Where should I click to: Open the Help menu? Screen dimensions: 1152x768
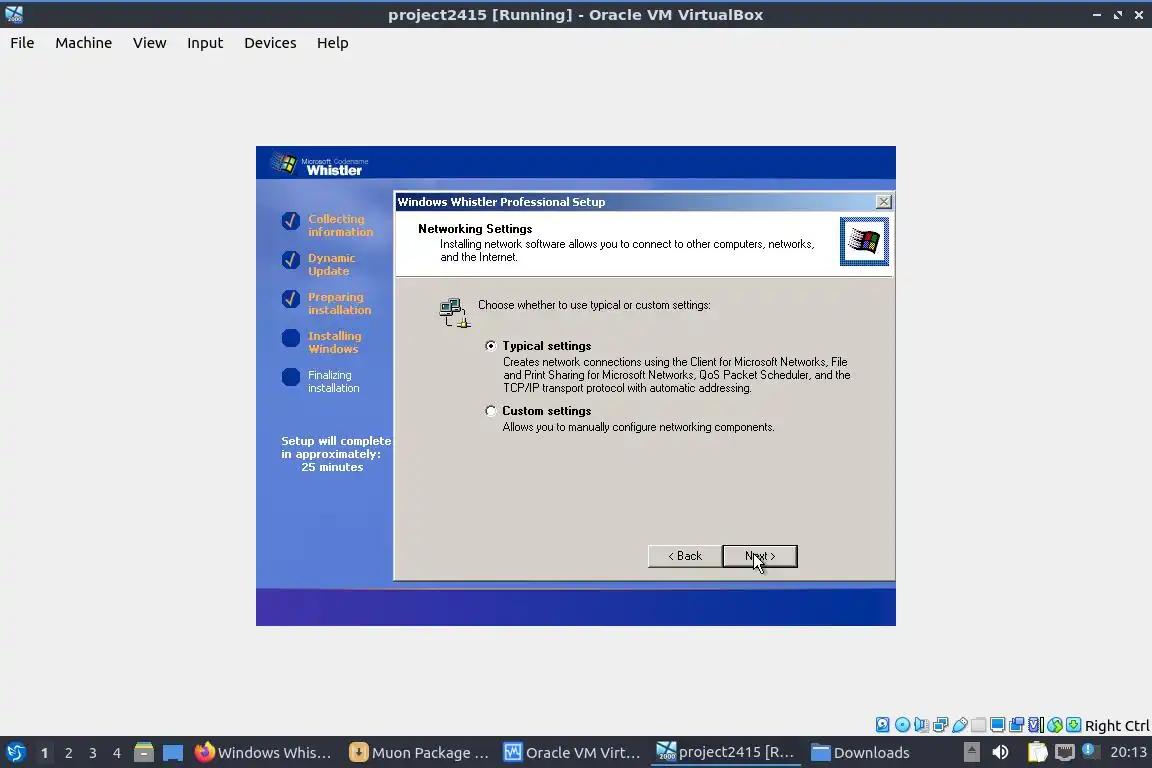(x=333, y=43)
